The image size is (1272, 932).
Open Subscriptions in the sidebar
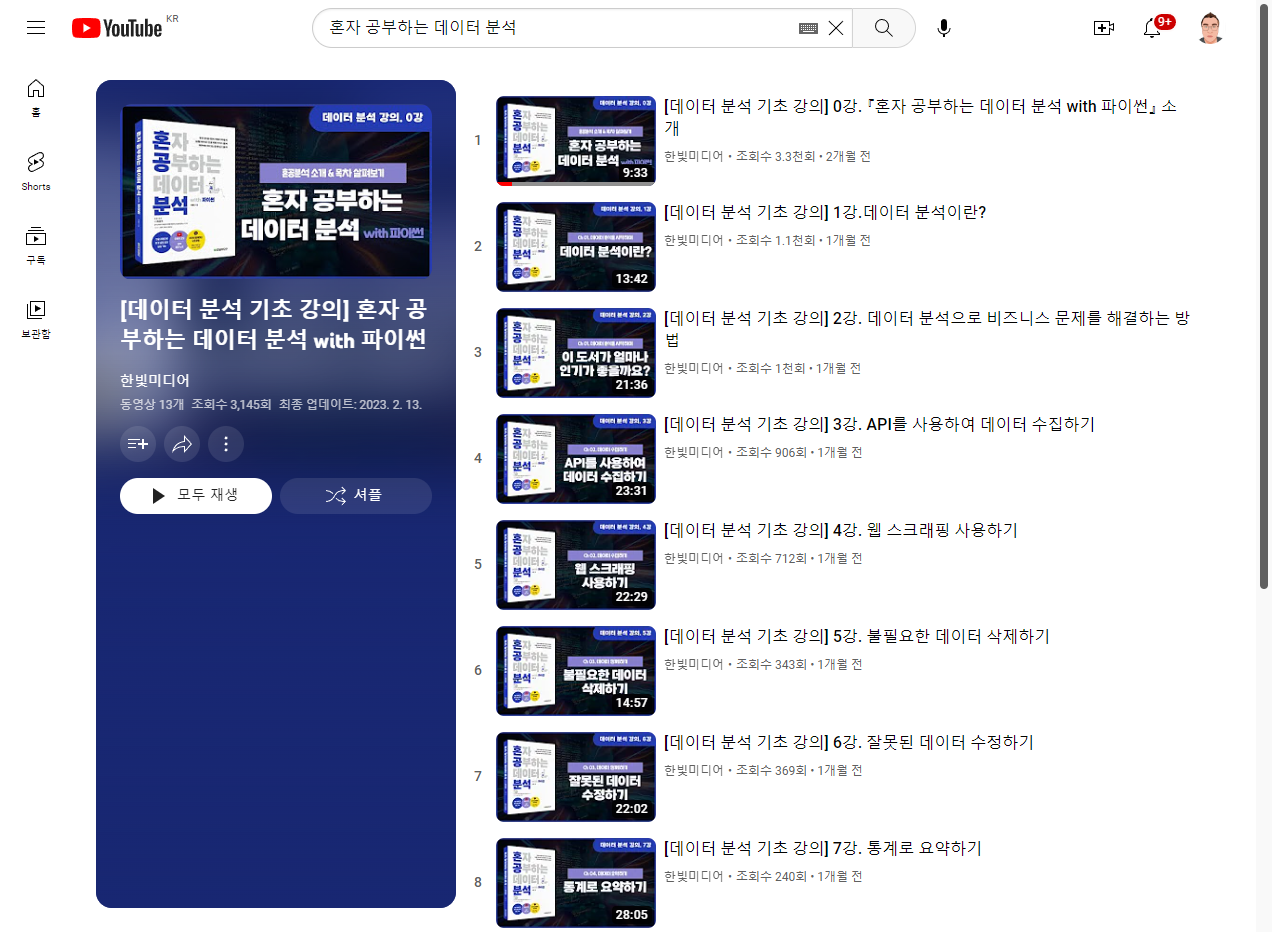click(x=36, y=245)
